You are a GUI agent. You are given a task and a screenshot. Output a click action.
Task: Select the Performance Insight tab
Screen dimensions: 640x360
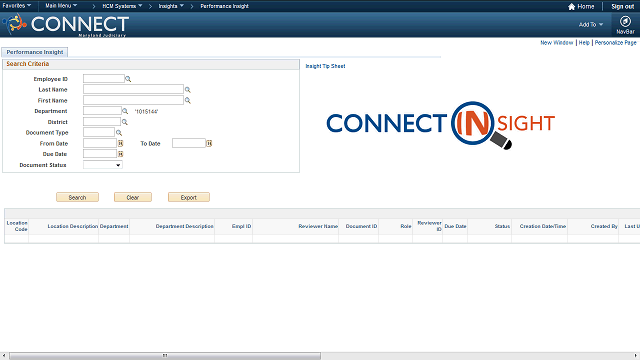(35, 52)
